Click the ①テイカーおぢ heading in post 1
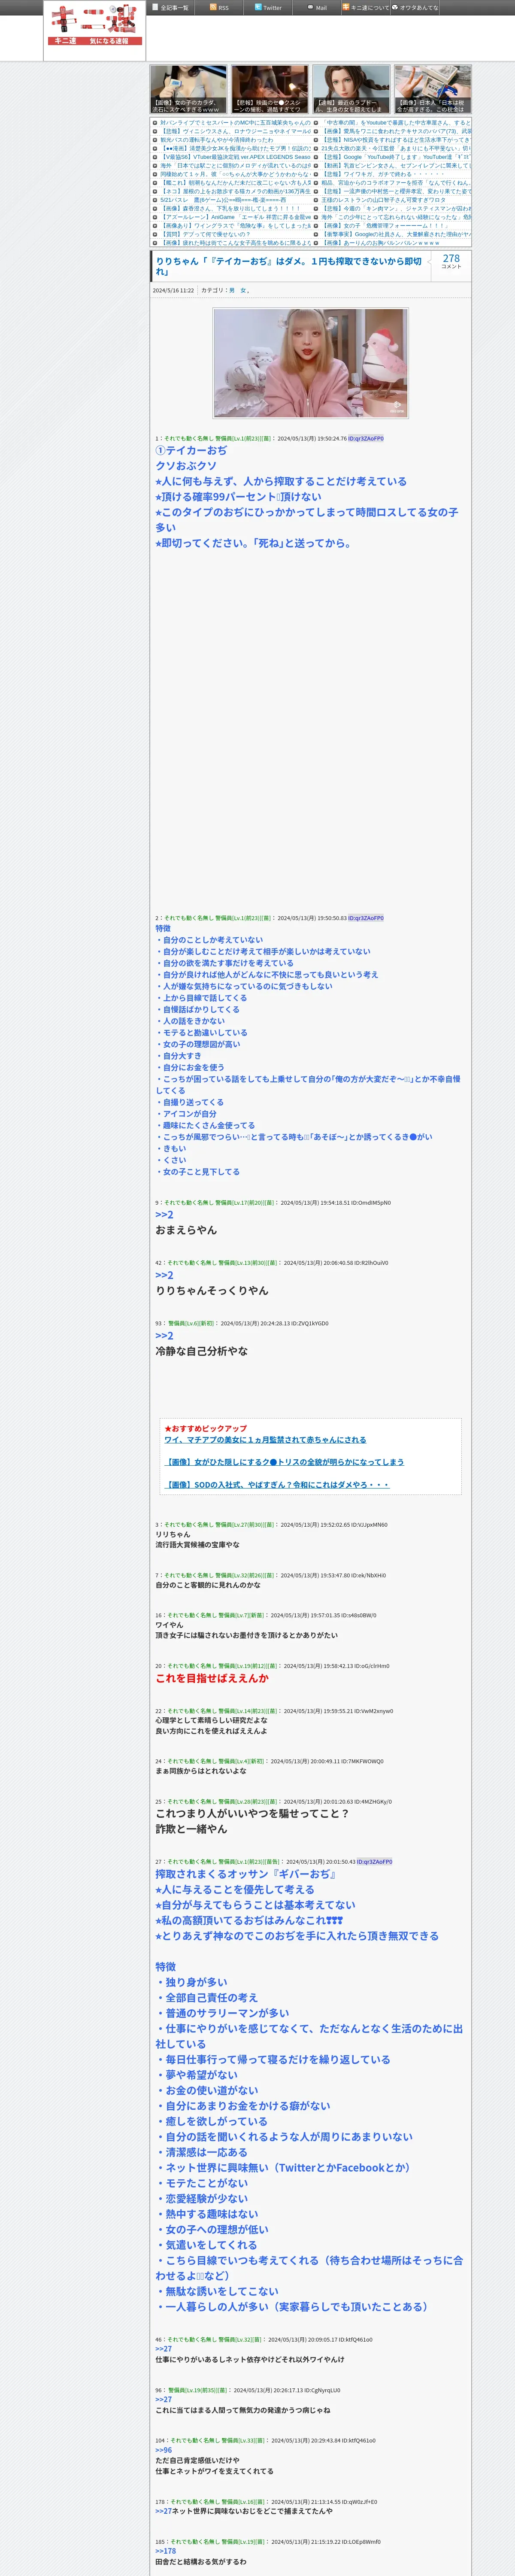Screen dimensions: 515x2576 point(191,451)
